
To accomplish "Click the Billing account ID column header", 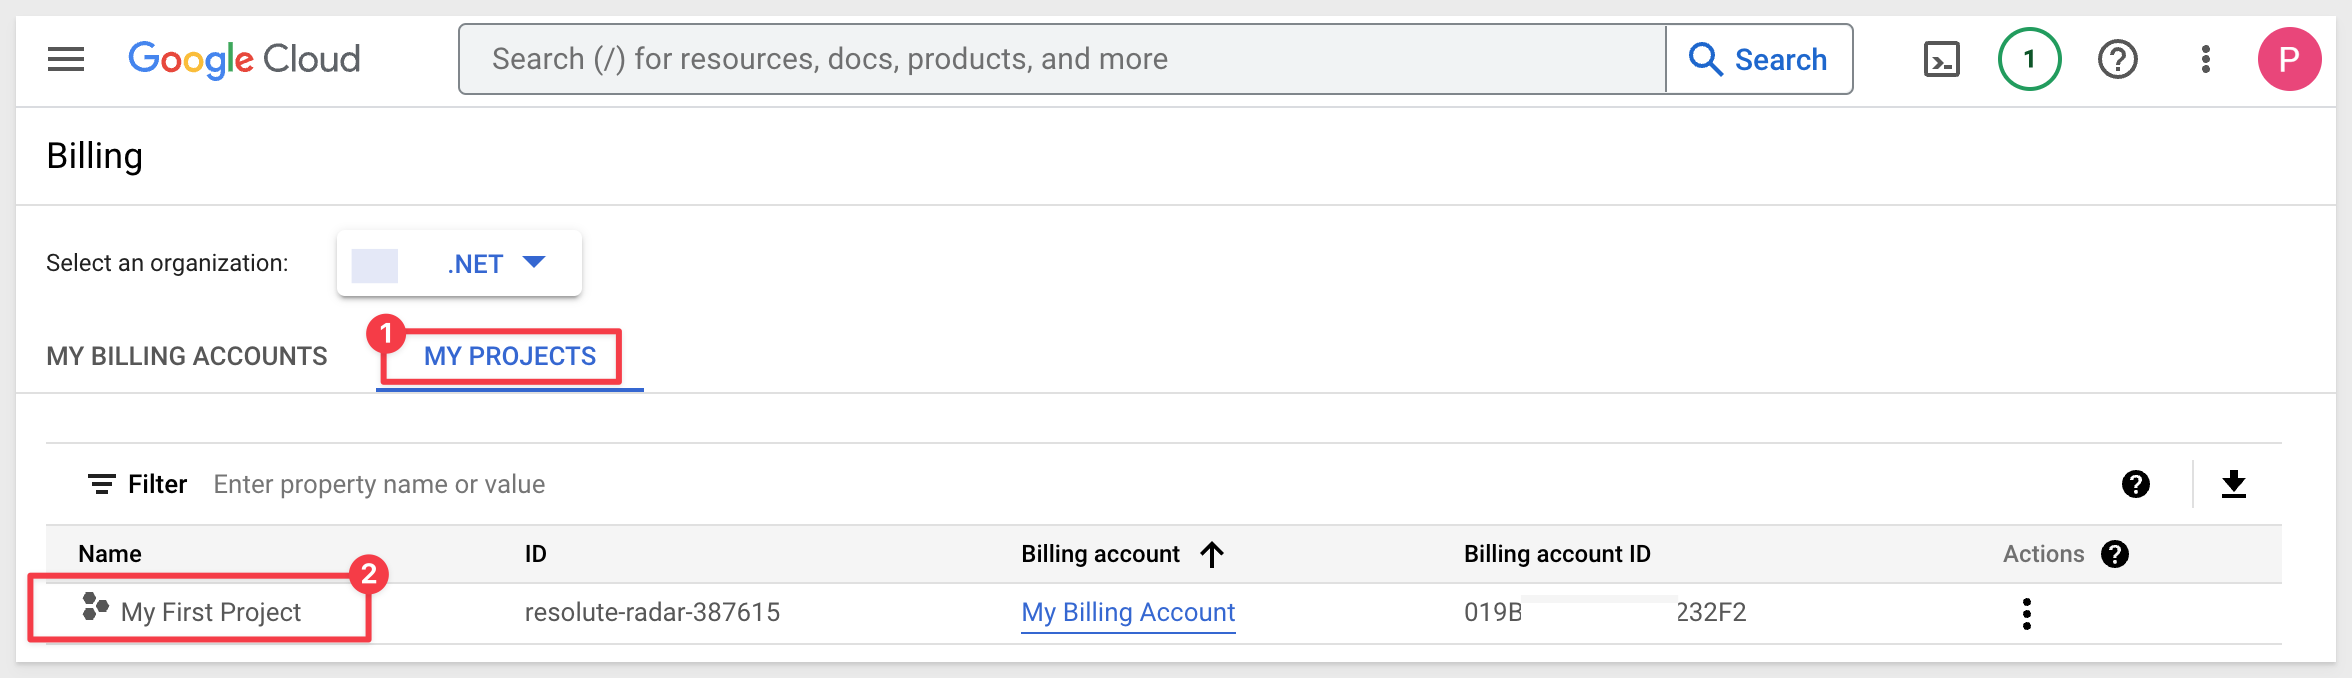I will point(1557,554).
